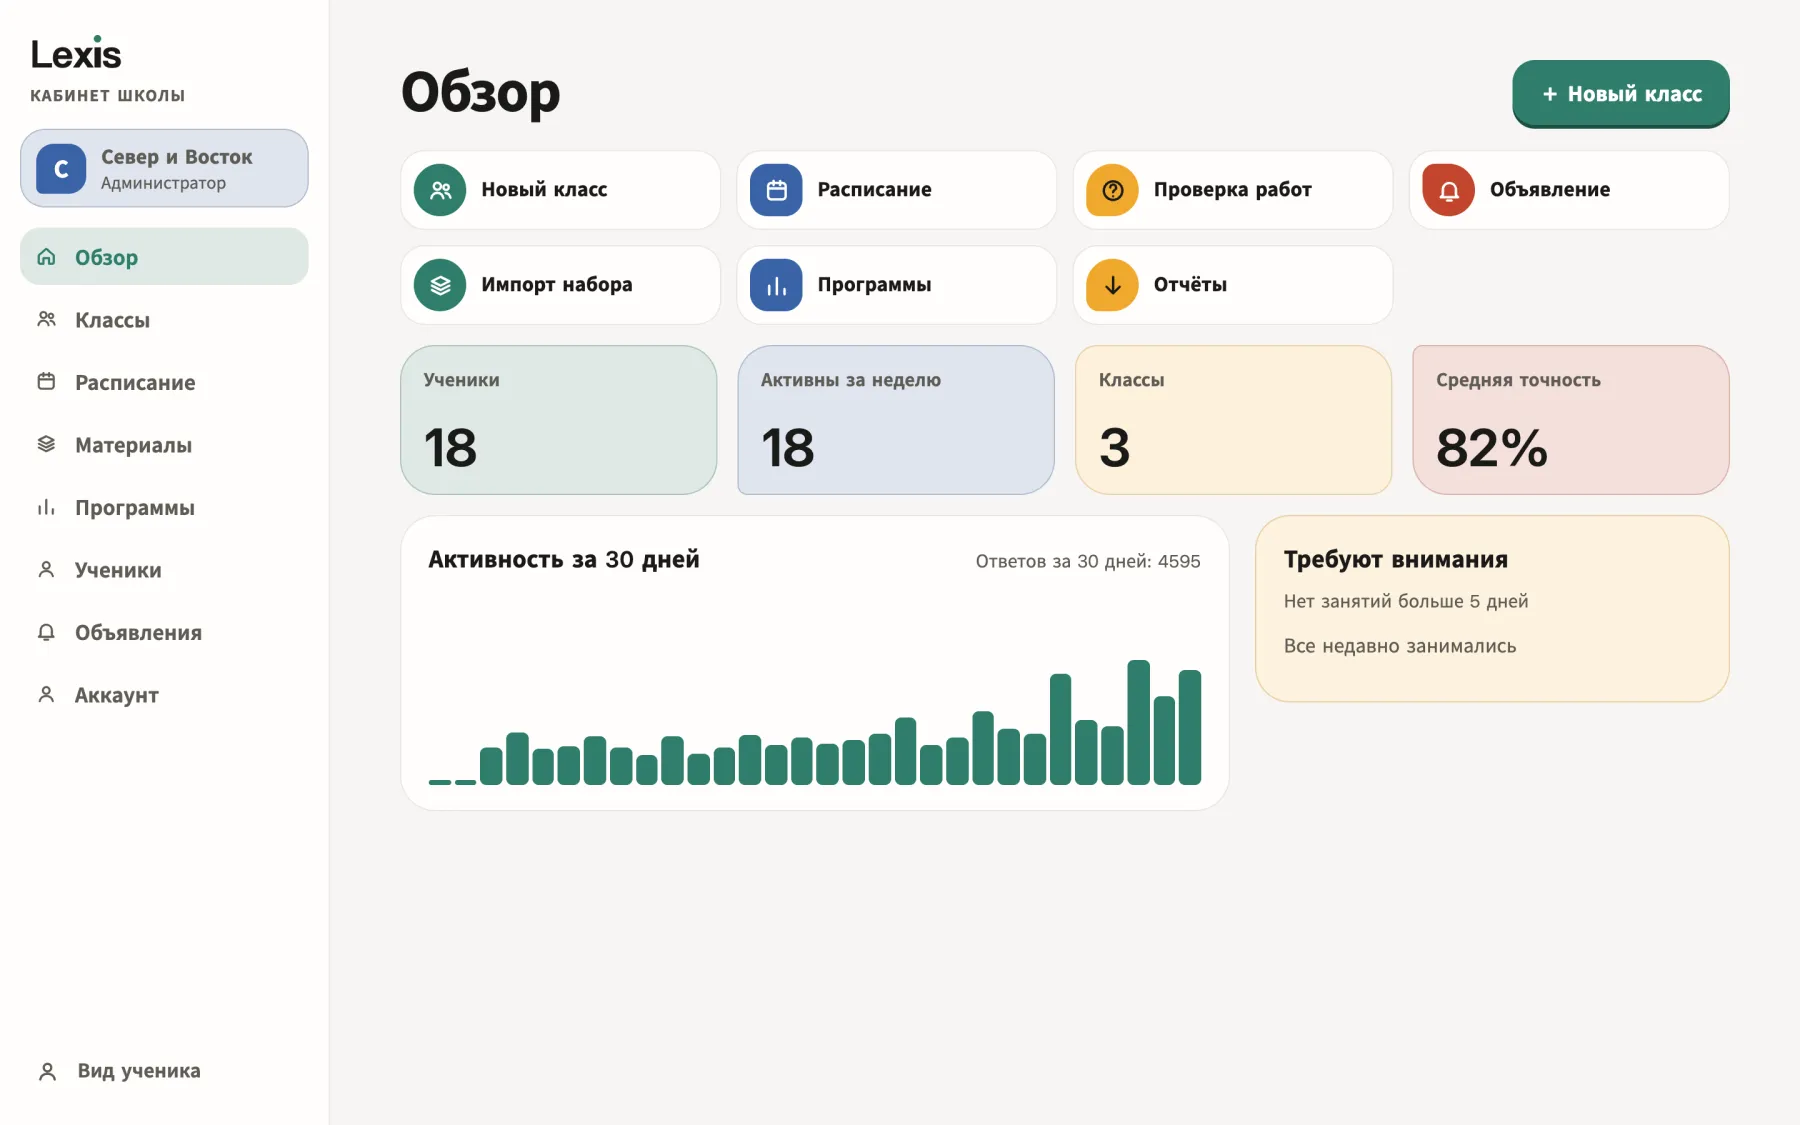
Task: Click the layers icon beside Материалы
Action: 46,444
